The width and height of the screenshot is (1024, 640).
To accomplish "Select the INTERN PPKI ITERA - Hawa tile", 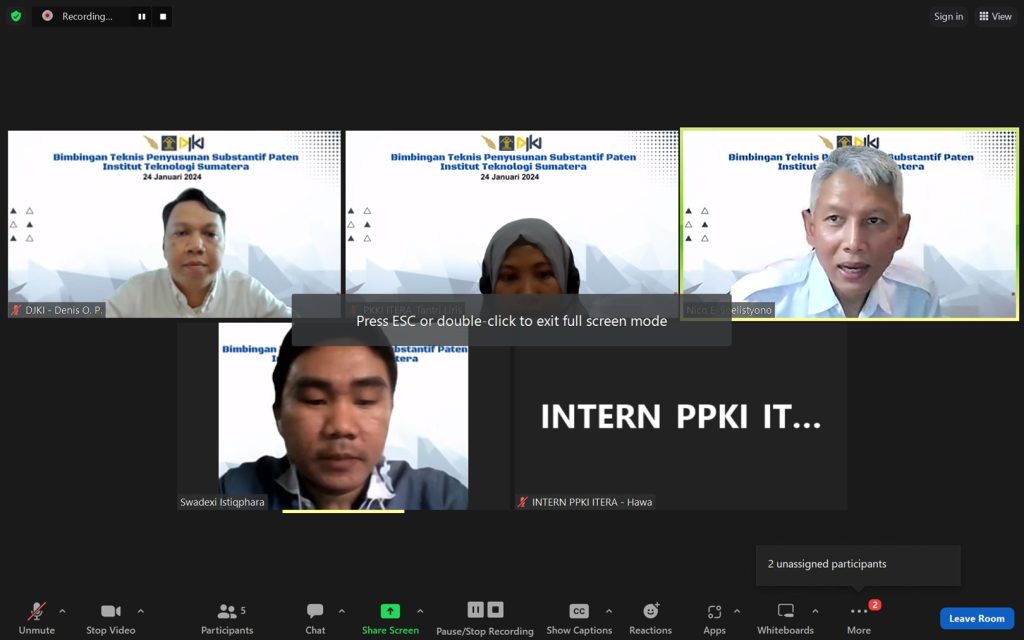I will pyautogui.click(x=680, y=416).
